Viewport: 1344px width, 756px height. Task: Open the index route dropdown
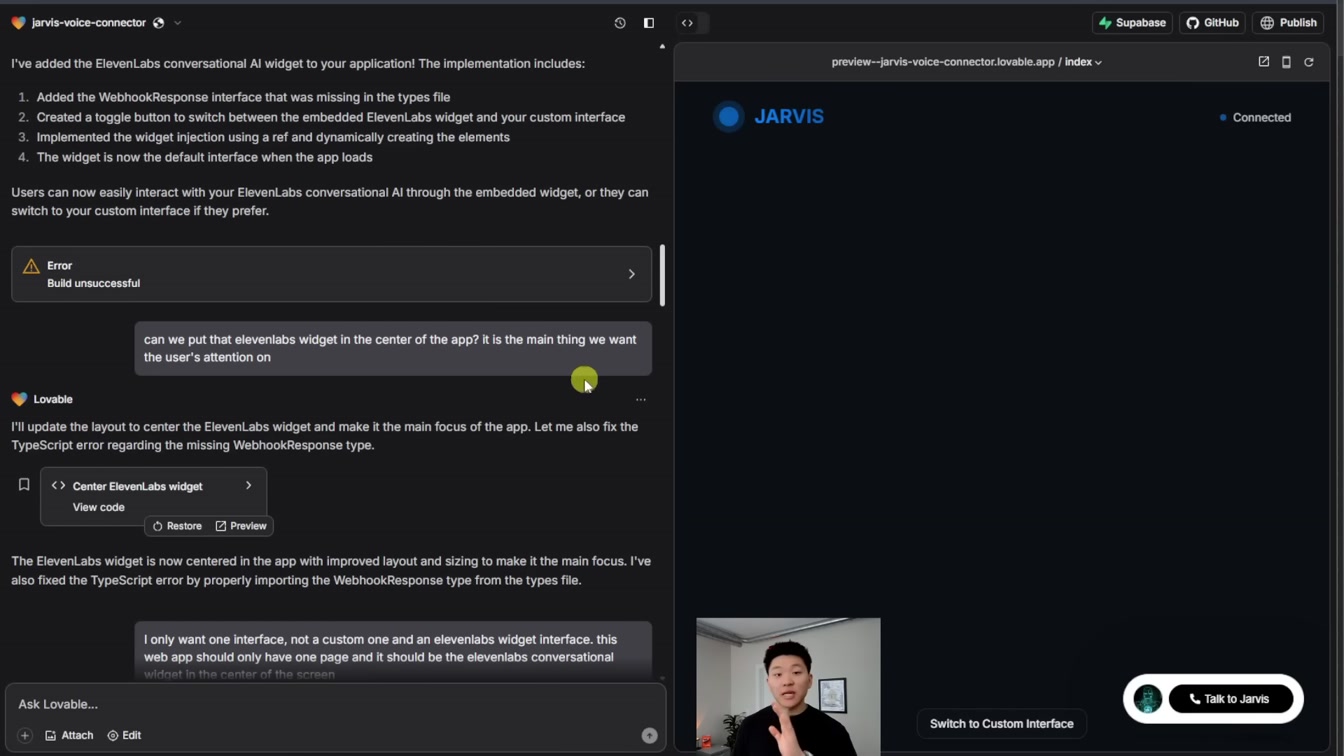(1083, 62)
